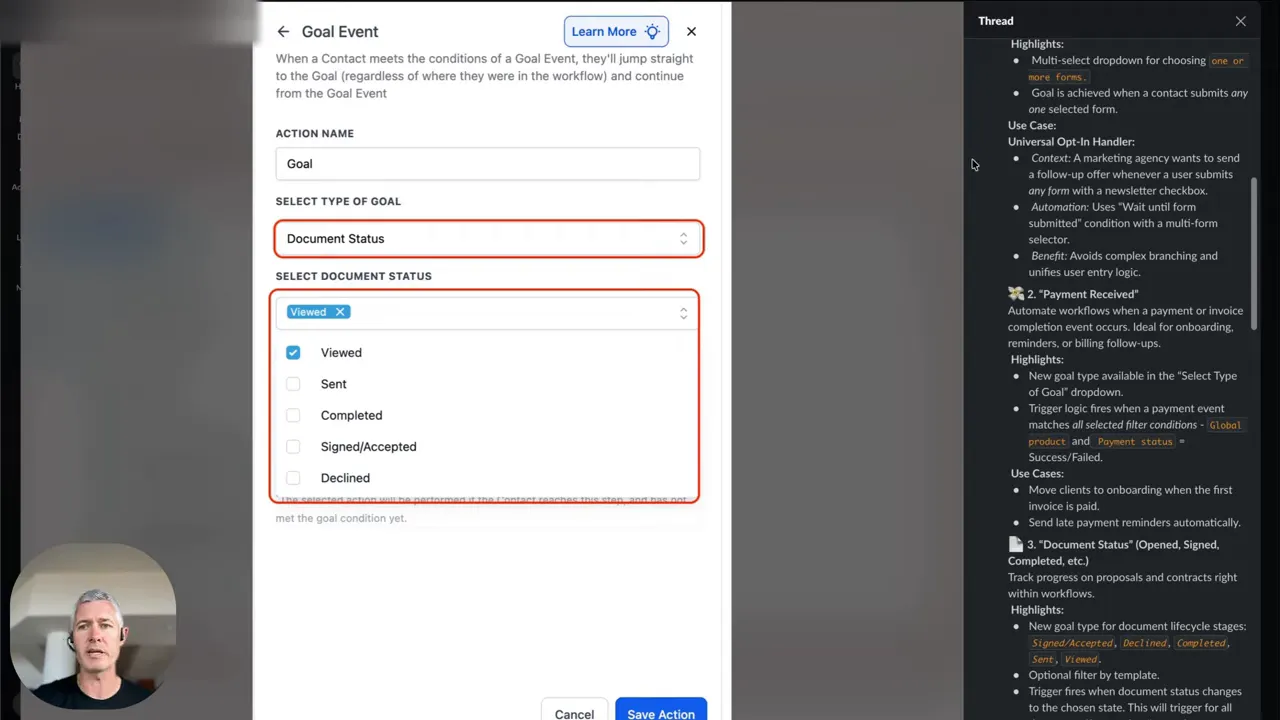Click the presenter webcam thumbnail
Image resolution: width=1280 pixels, height=720 pixels.
[x=92, y=625]
